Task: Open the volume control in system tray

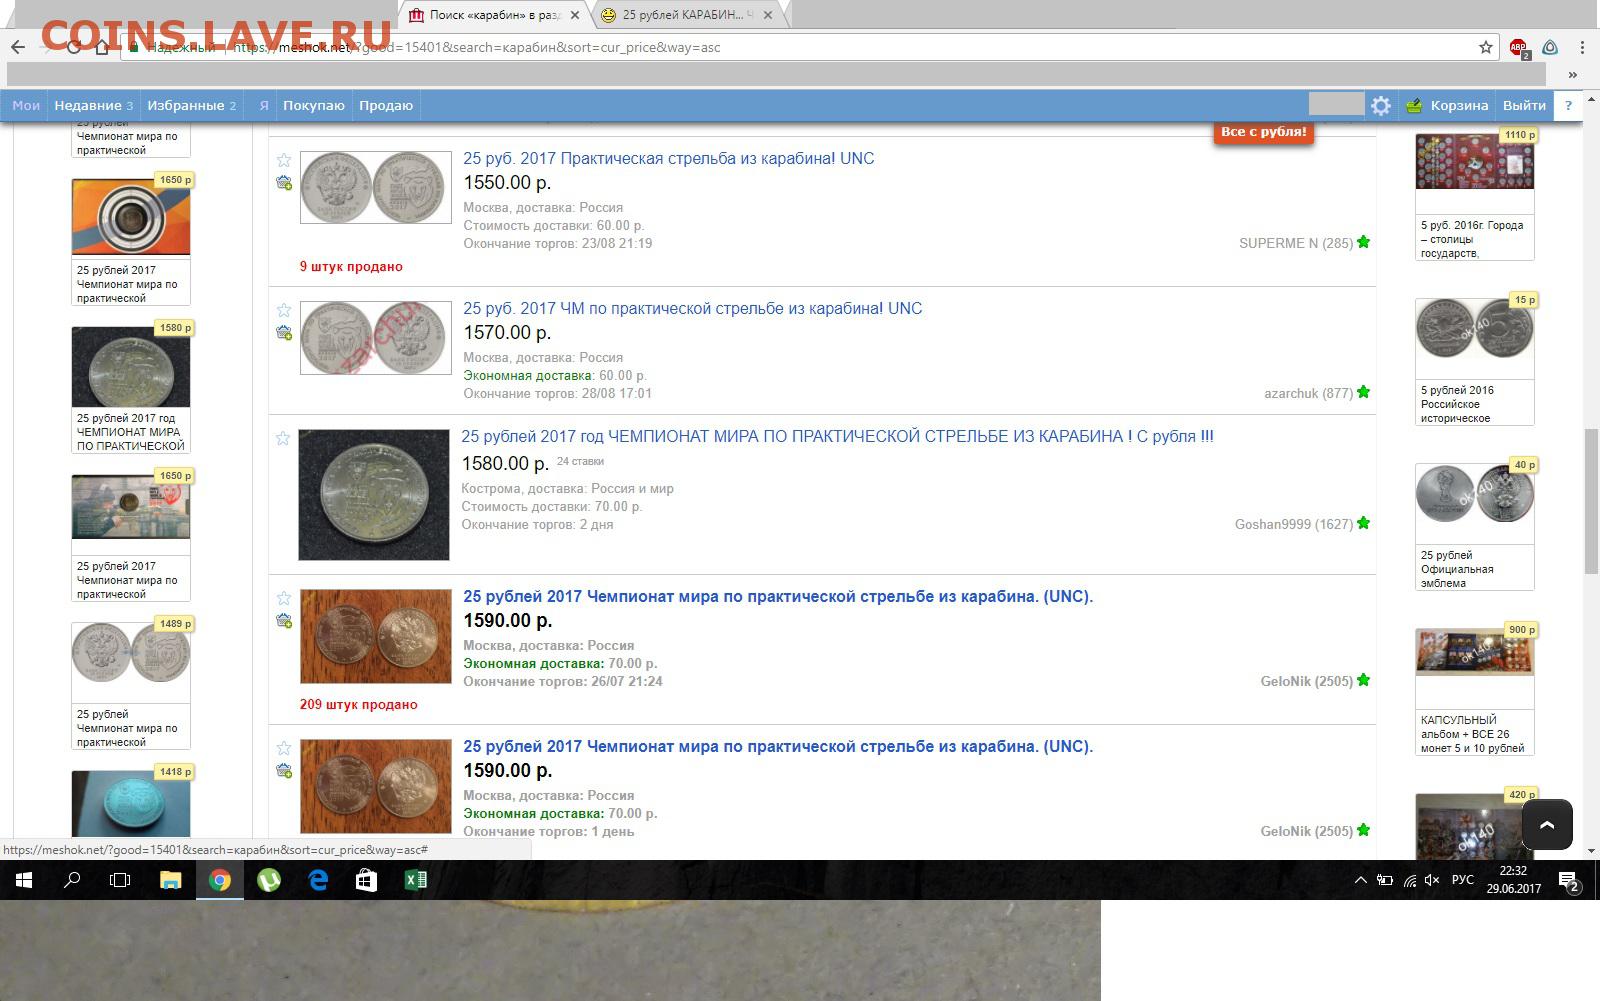Action: tap(1432, 880)
